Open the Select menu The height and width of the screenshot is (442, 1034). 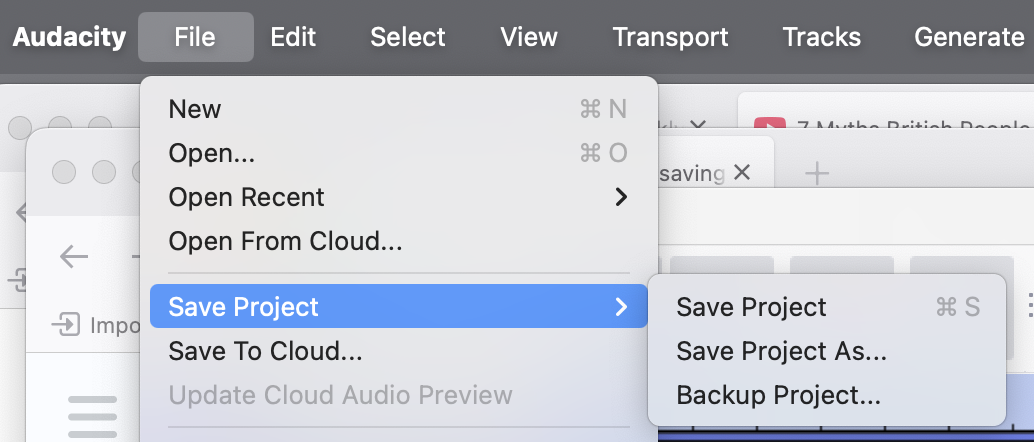(407, 37)
